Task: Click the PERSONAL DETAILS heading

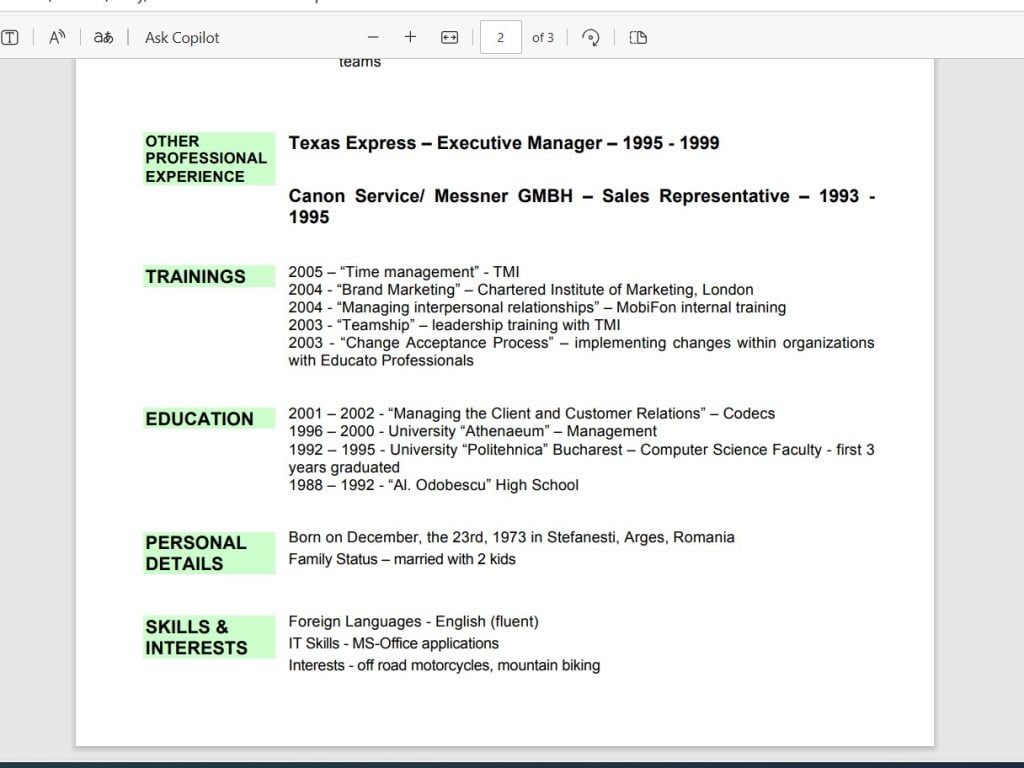Action: 196,553
